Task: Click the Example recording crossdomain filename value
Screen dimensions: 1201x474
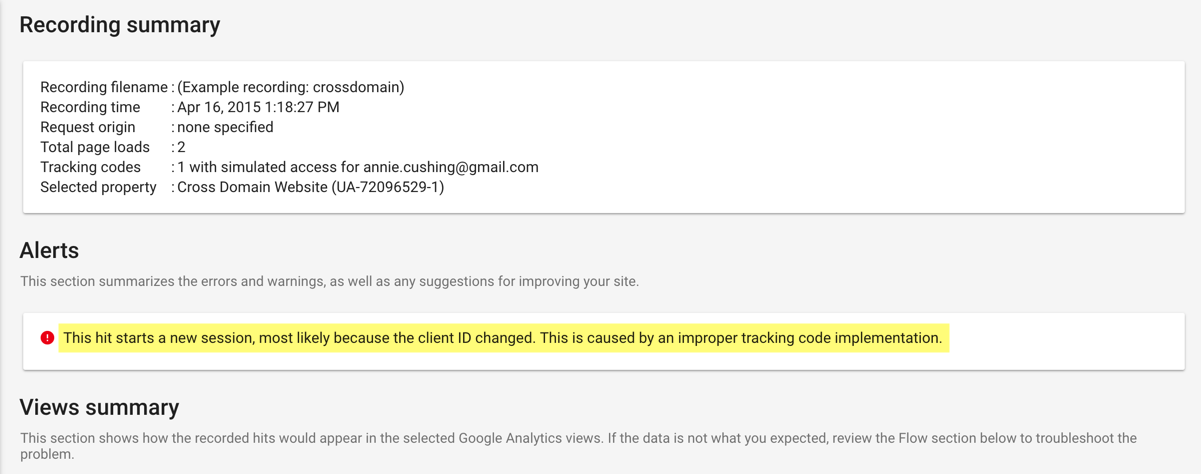Action: pyautogui.click(x=291, y=87)
